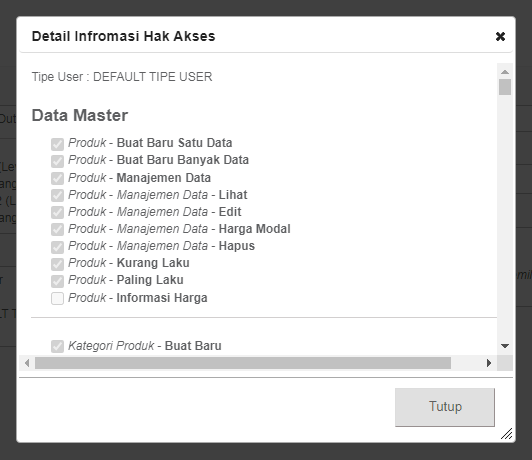Image resolution: width=532 pixels, height=460 pixels.
Task: Click the vertical scrollbar thumb
Action: coord(505,87)
